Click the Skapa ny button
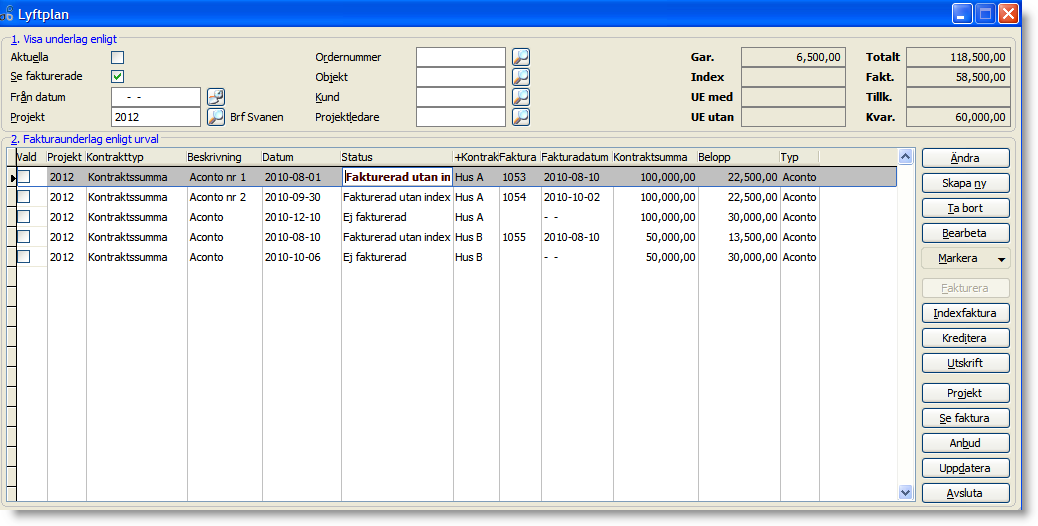 point(965,183)
